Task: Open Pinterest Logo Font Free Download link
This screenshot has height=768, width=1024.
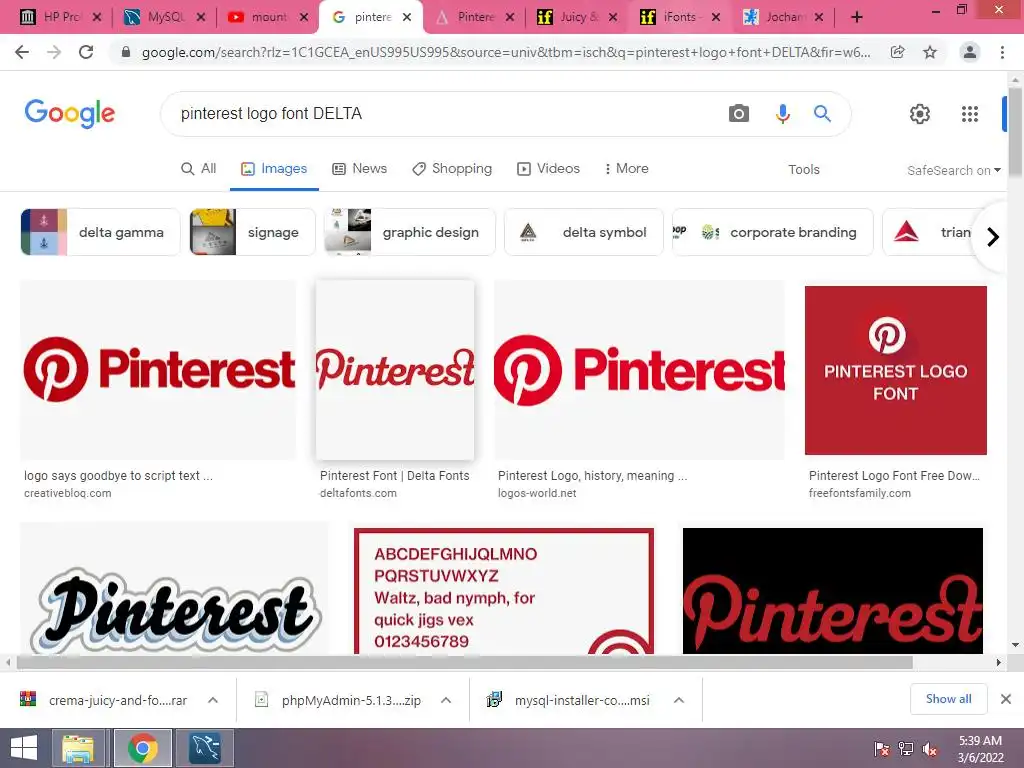Action: 894,476
